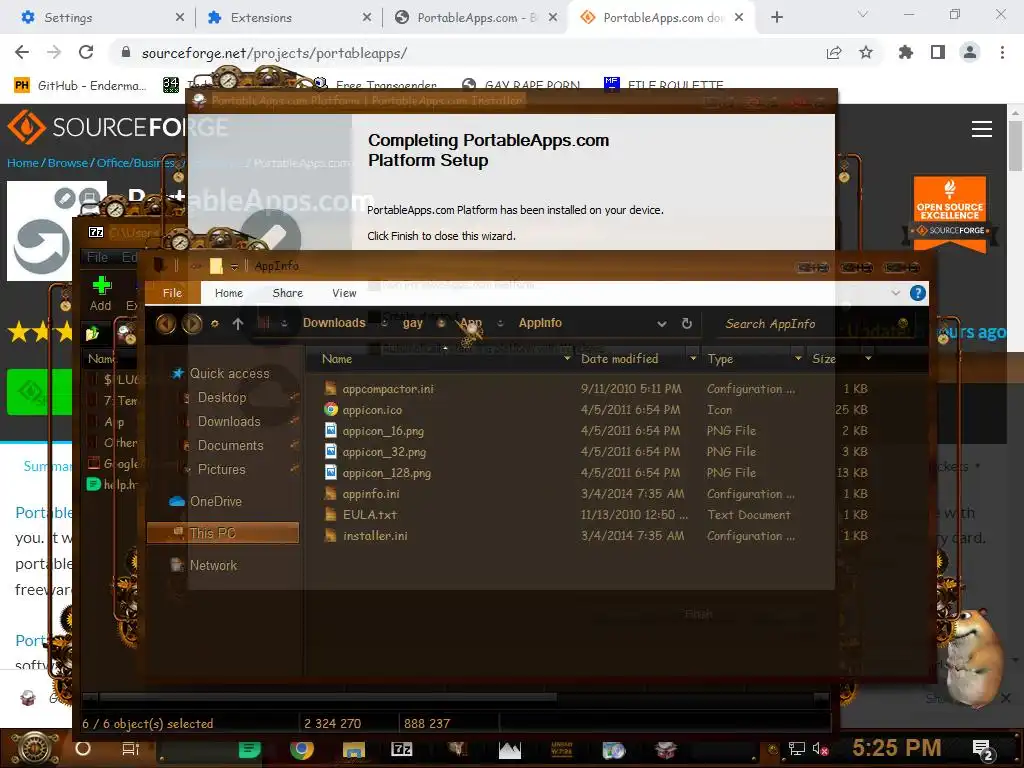Click the Search AppInfo field
The image size is (1024, 768).
click(x=813, y=324)
